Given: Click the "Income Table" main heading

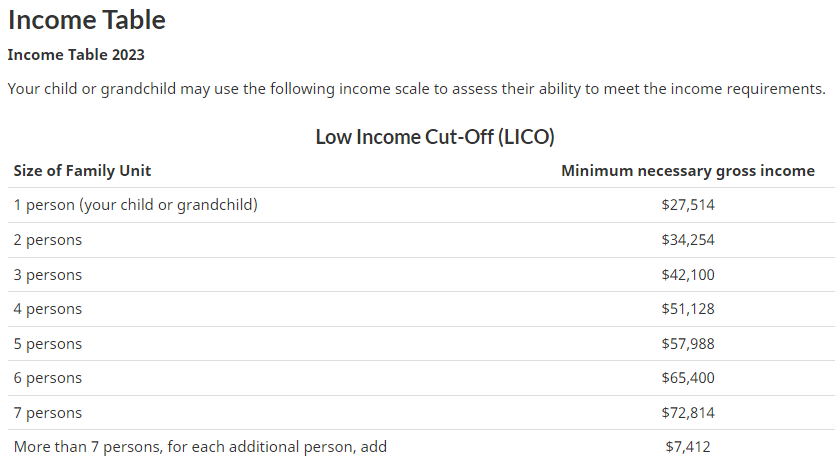Looking at the screenshot, I should point(87,19).
